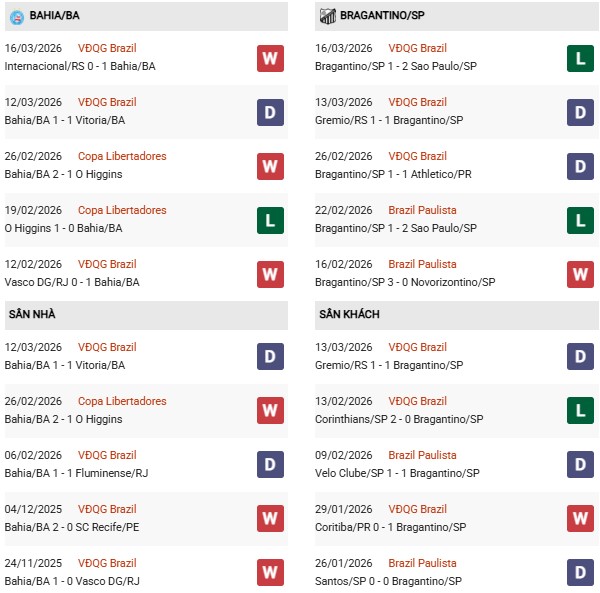
Task: Click the W badge for Bahia 2-0 SC Recife
Action: point(270,519)
